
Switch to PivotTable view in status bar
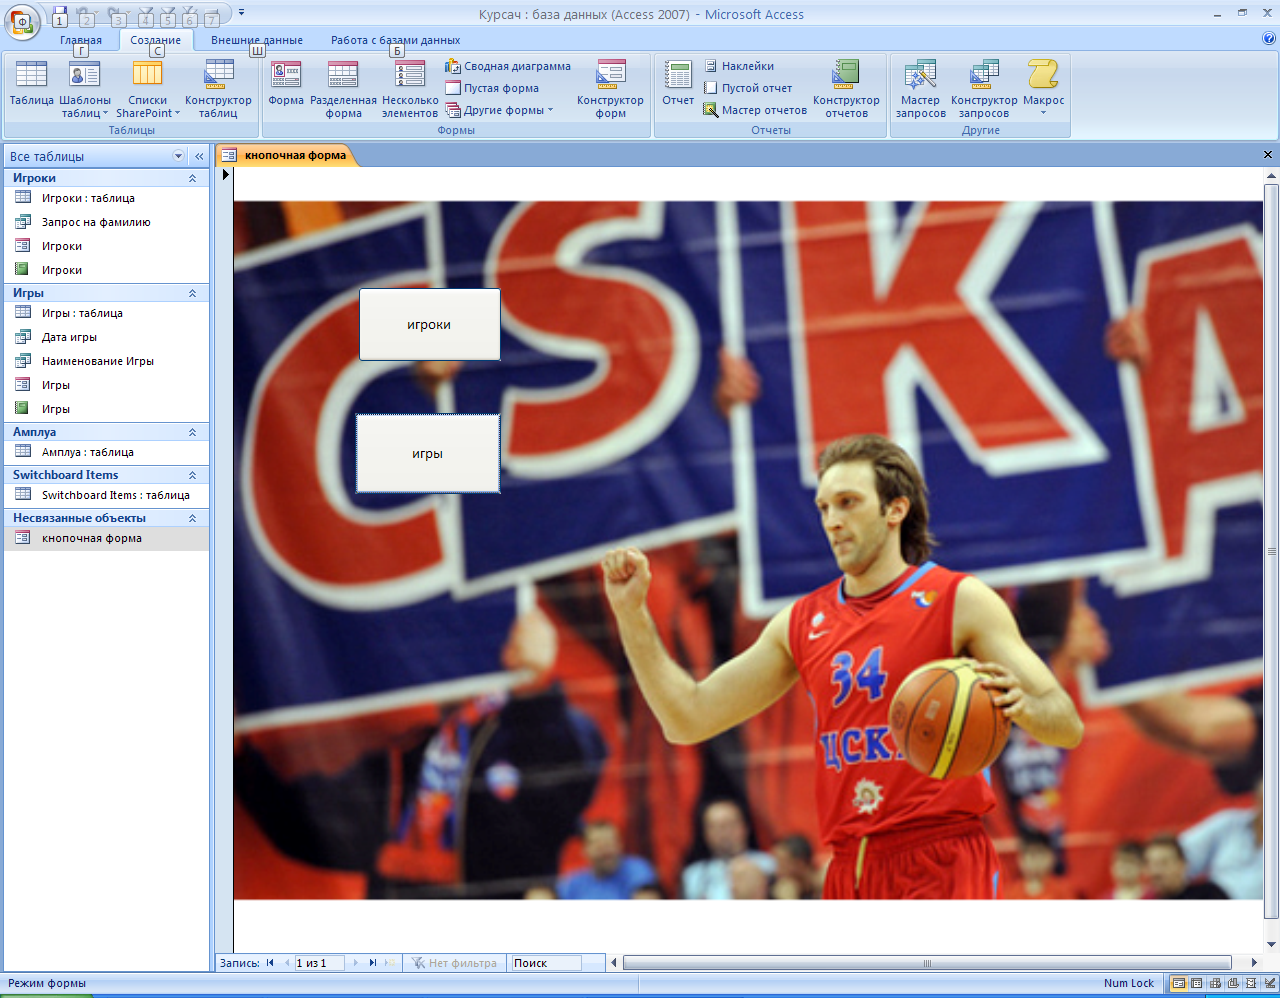1215,983
